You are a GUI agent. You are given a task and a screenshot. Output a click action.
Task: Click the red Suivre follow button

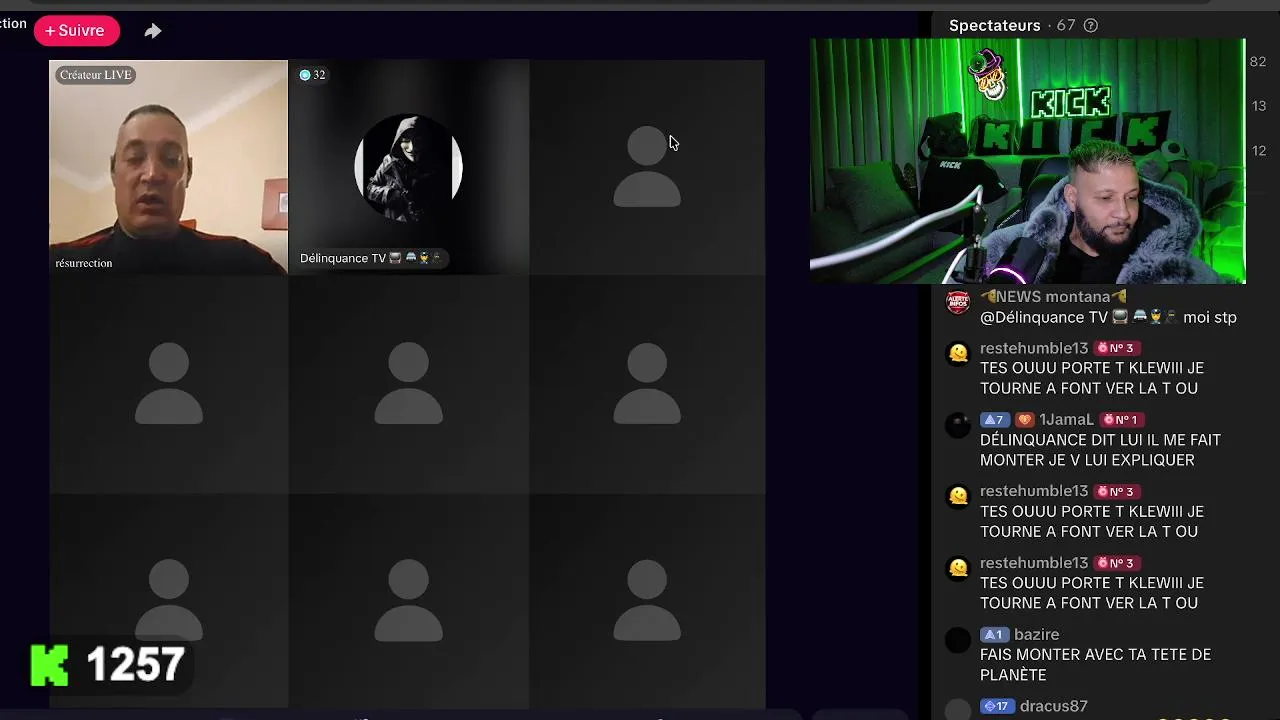click(77, 31)
